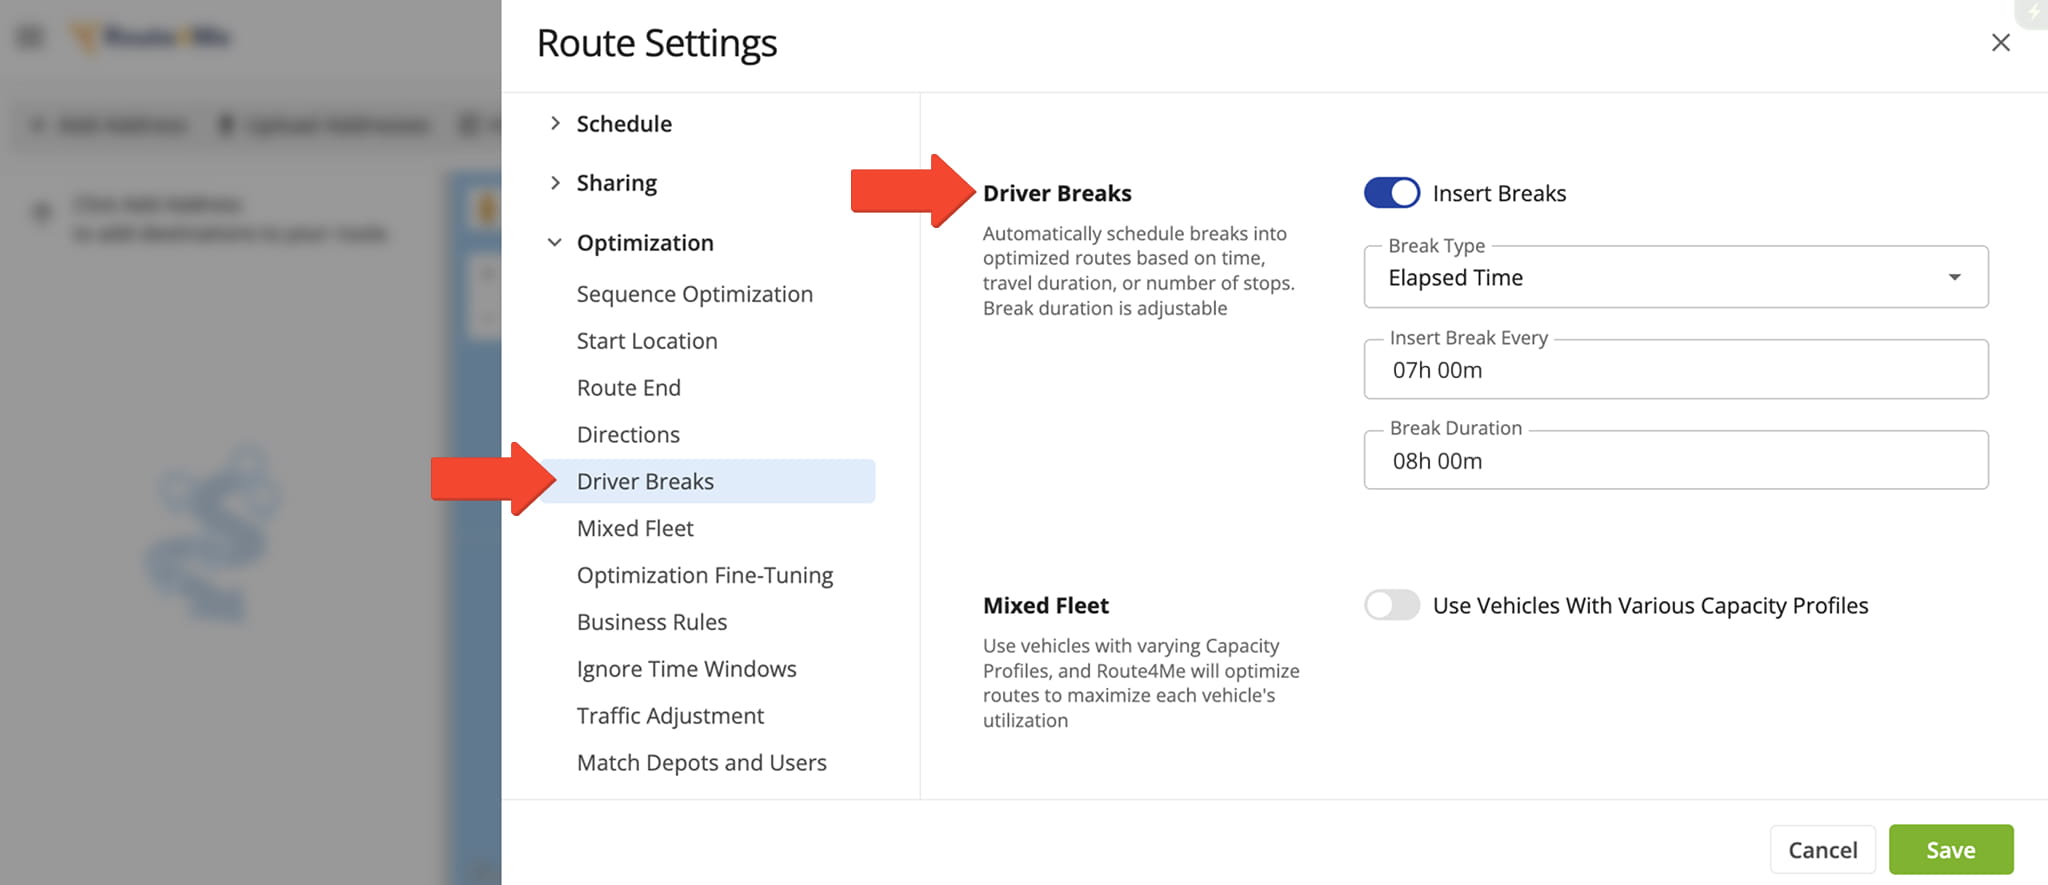Click the Cancel button
Screen dimensions: 2048x885
coord(1822,850)
